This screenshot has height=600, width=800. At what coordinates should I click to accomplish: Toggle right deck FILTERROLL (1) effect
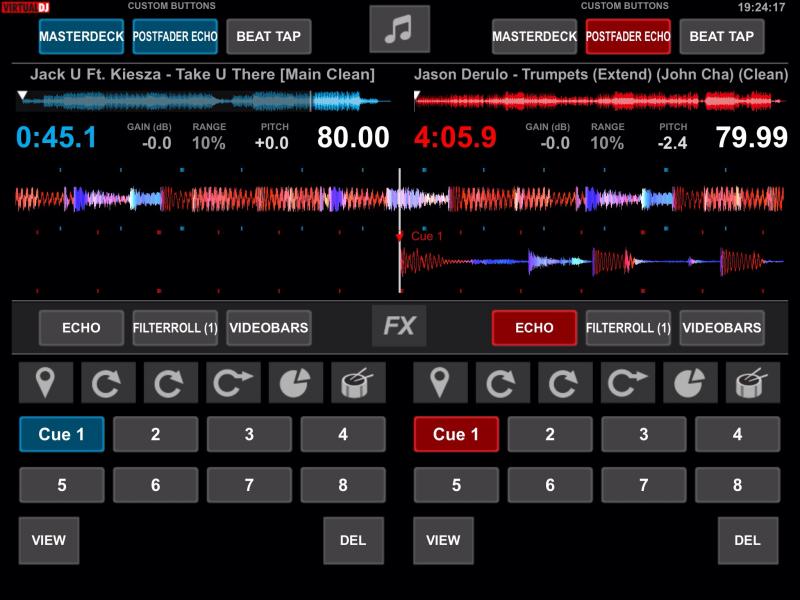(x=628, y=328)
